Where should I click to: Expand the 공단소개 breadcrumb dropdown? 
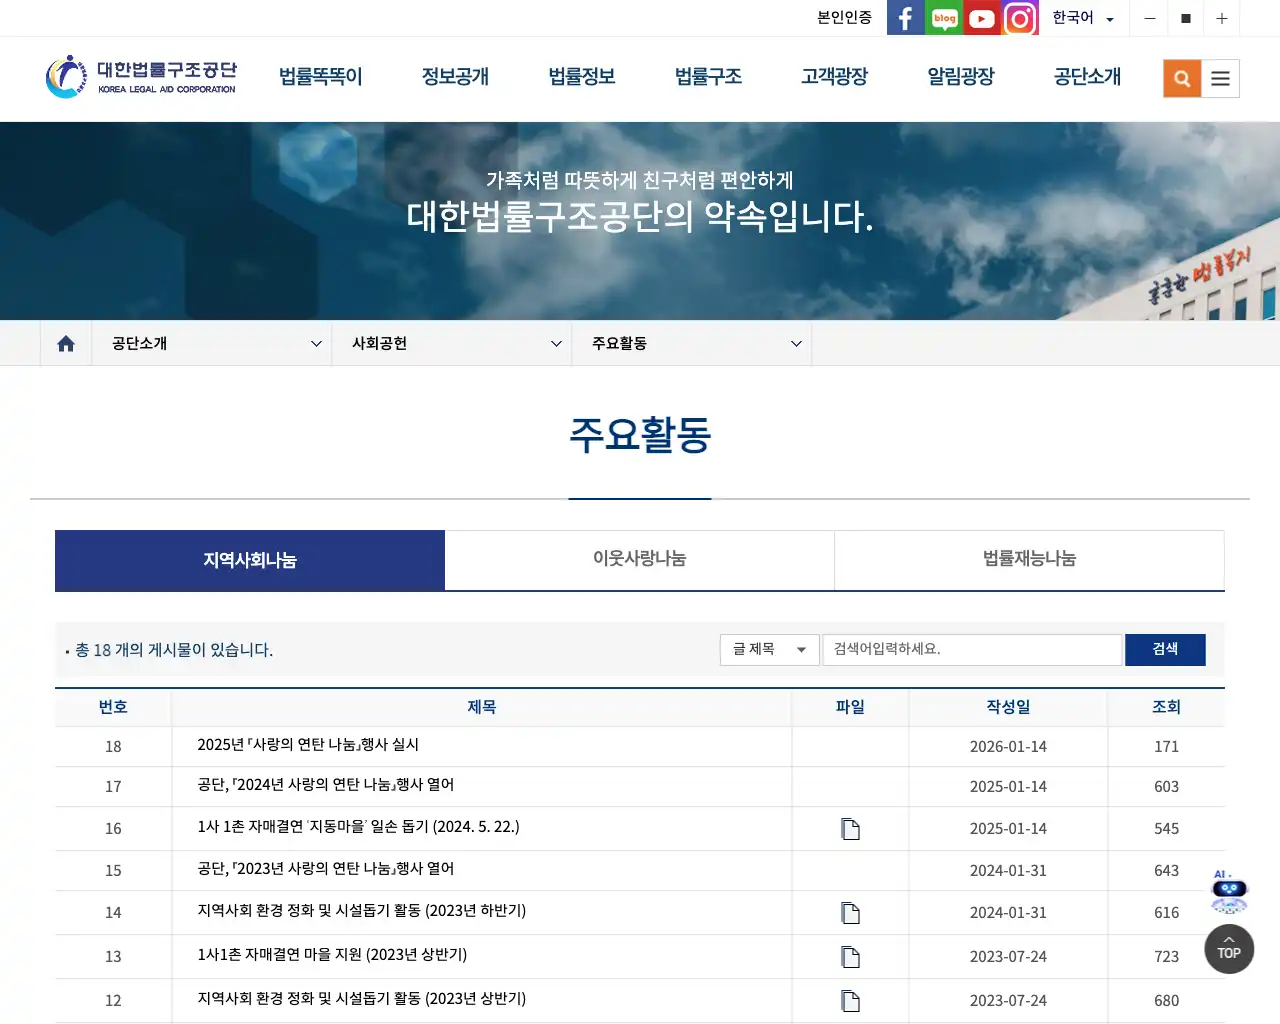tap(212, 343)
